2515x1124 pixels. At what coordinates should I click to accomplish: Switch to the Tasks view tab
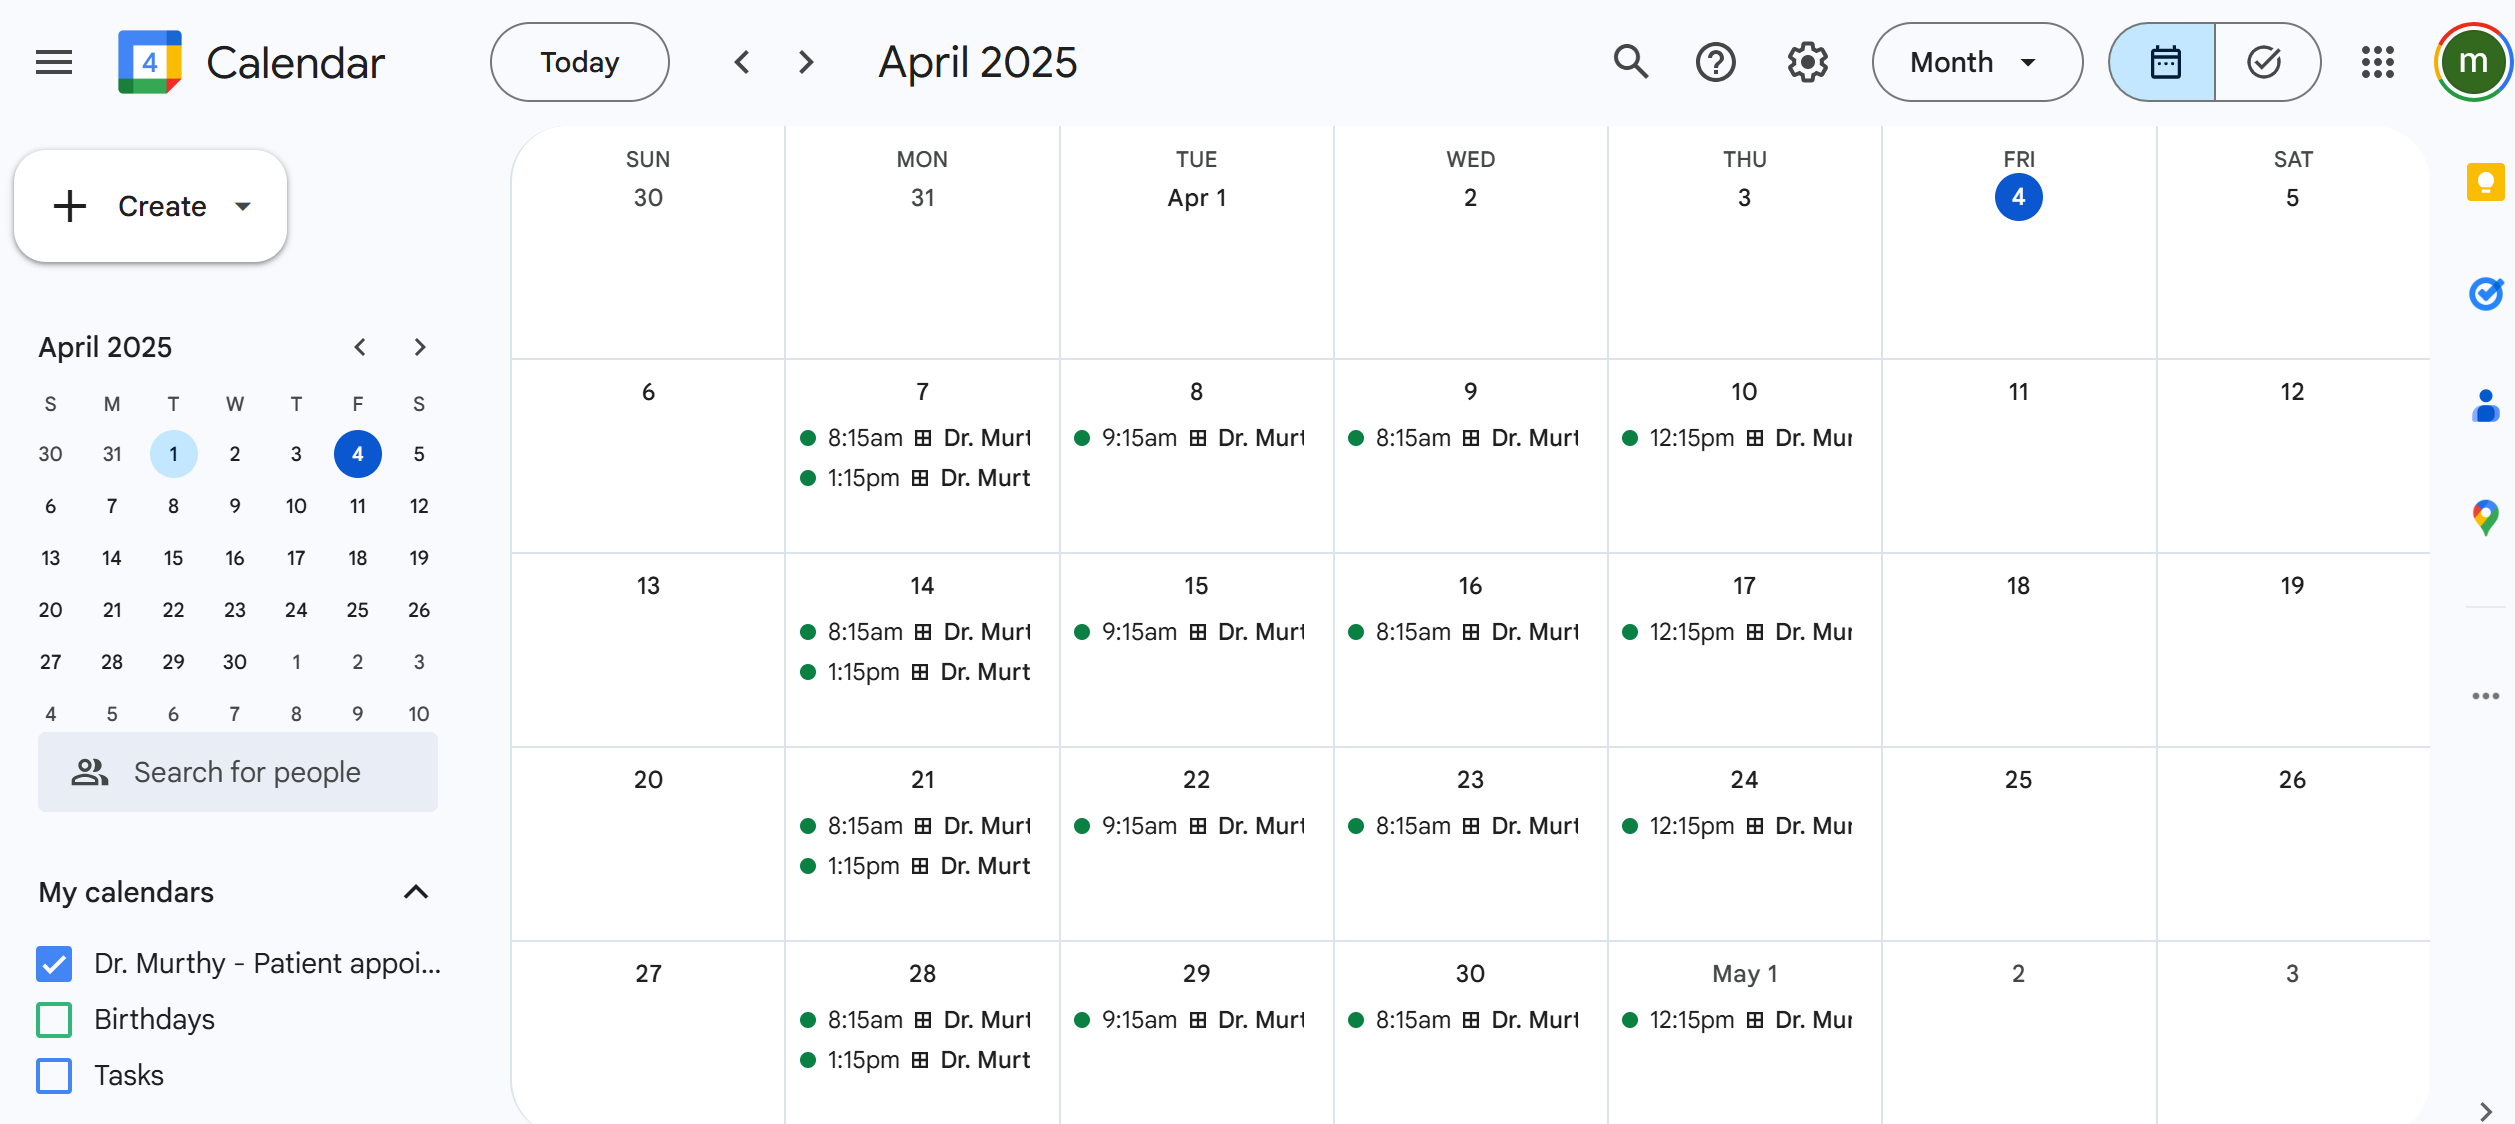pos(2265,62)
